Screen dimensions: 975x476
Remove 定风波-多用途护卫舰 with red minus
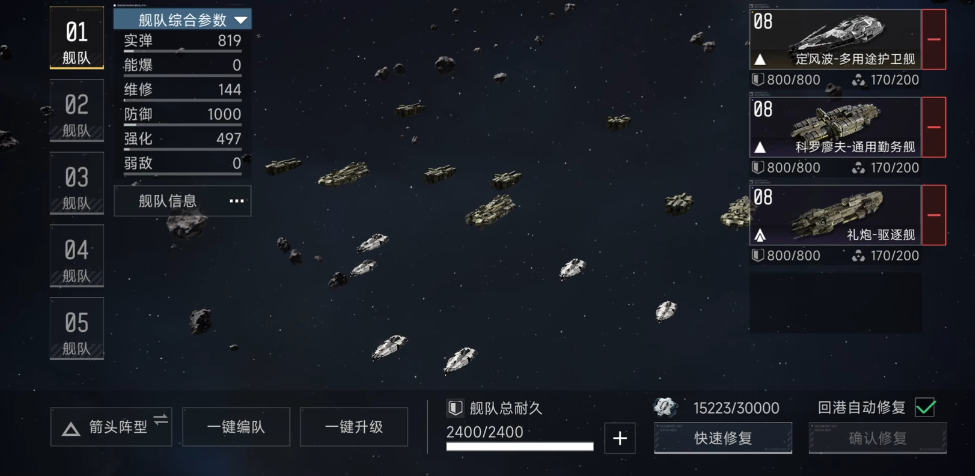(x=933, y=39)
